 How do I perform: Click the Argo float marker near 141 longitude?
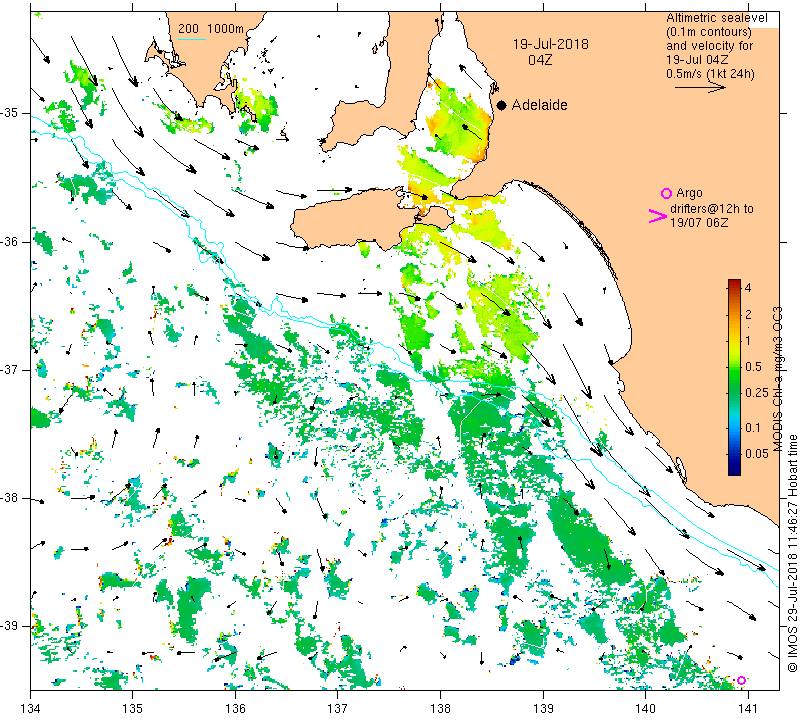[741, 680]
